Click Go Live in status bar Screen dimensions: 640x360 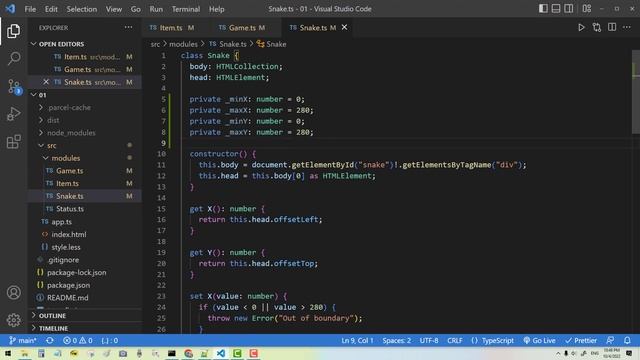(539, 340)
